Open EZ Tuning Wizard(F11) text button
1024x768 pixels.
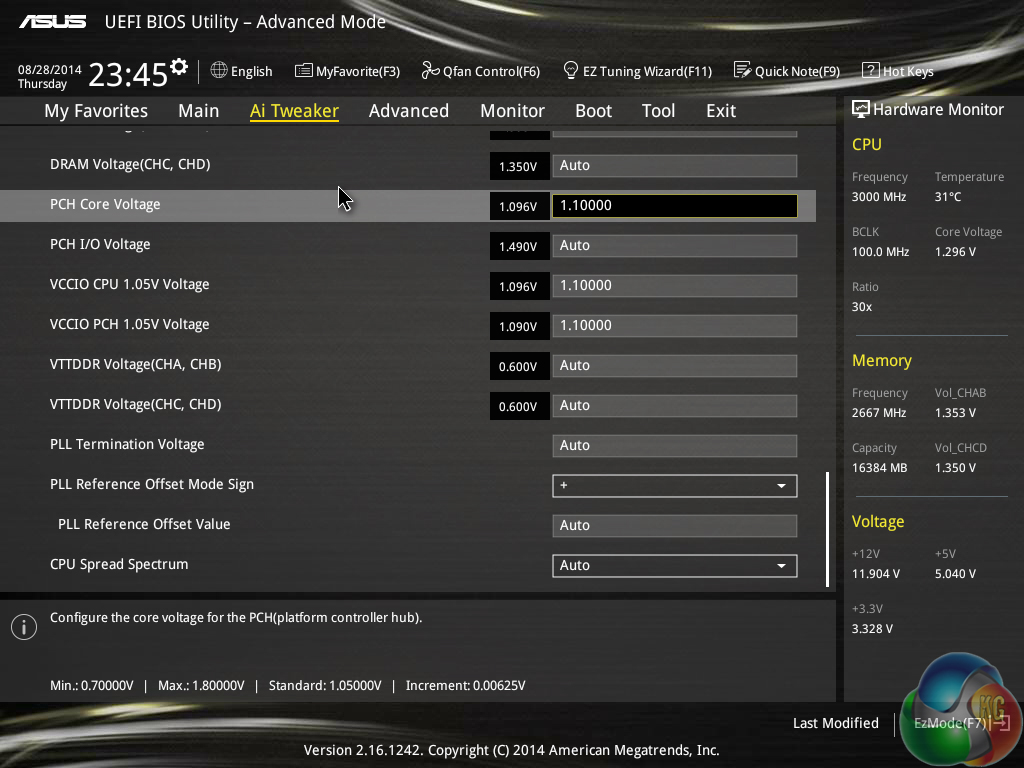click(647, 71)
